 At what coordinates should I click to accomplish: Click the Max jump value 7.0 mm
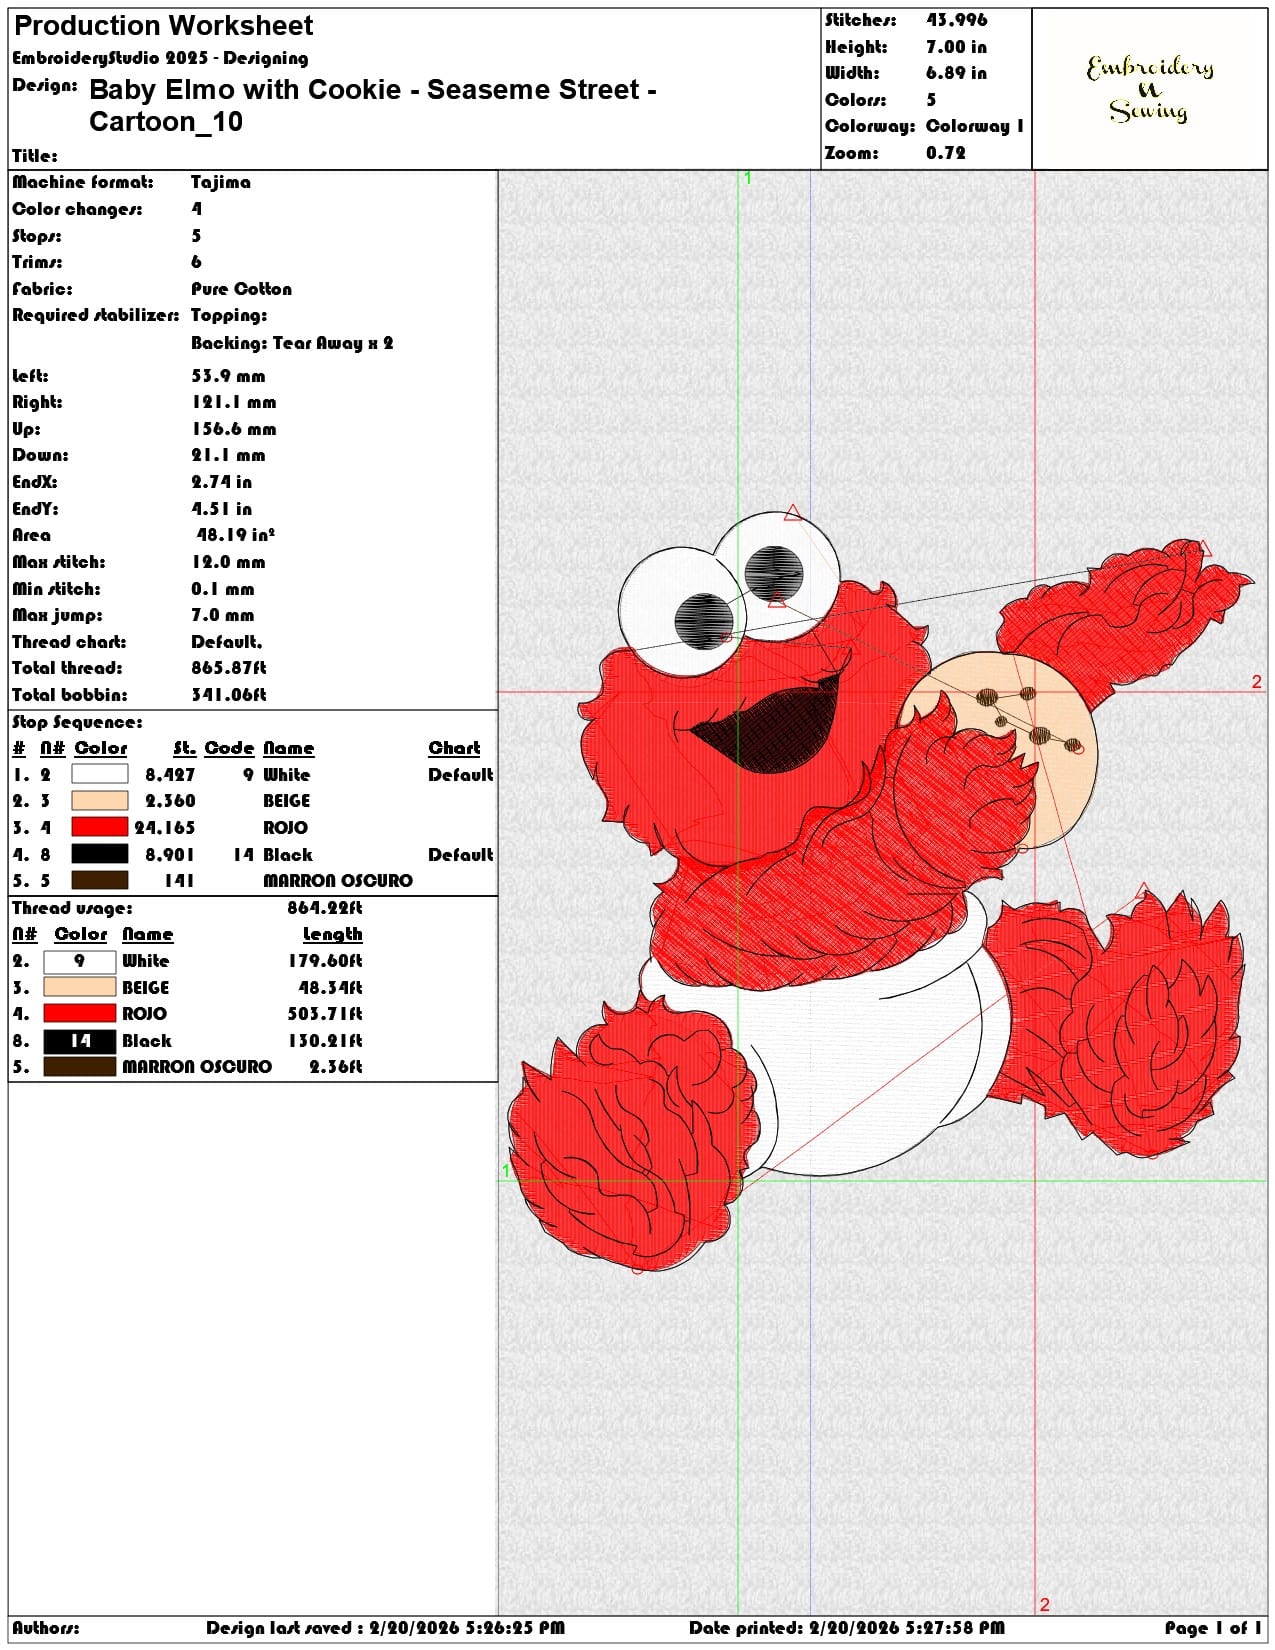pyautogui.click(x=222, y=615)
